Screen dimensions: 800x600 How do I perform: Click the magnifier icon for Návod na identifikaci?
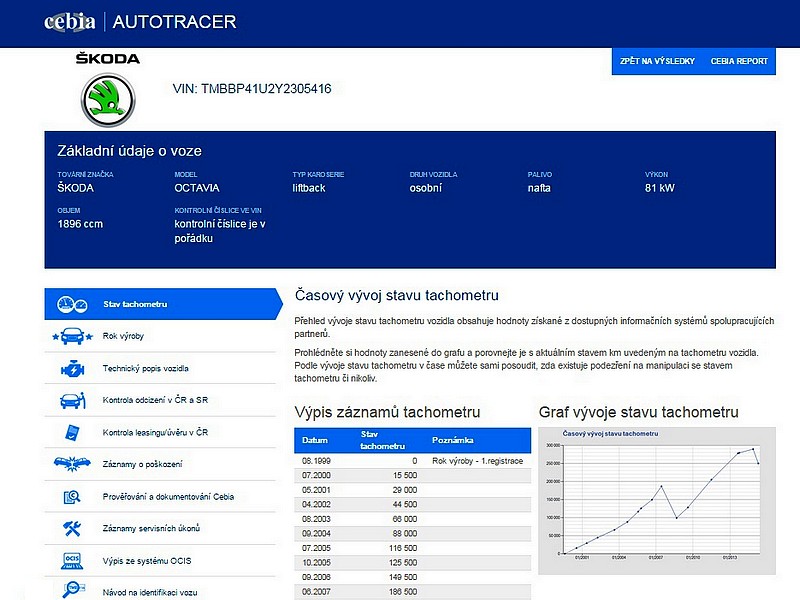pos(73,590)
